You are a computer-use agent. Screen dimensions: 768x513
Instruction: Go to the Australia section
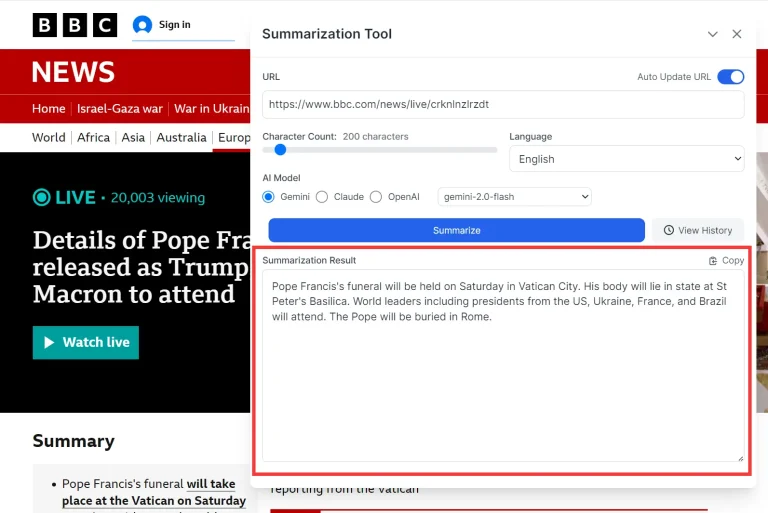181,137
